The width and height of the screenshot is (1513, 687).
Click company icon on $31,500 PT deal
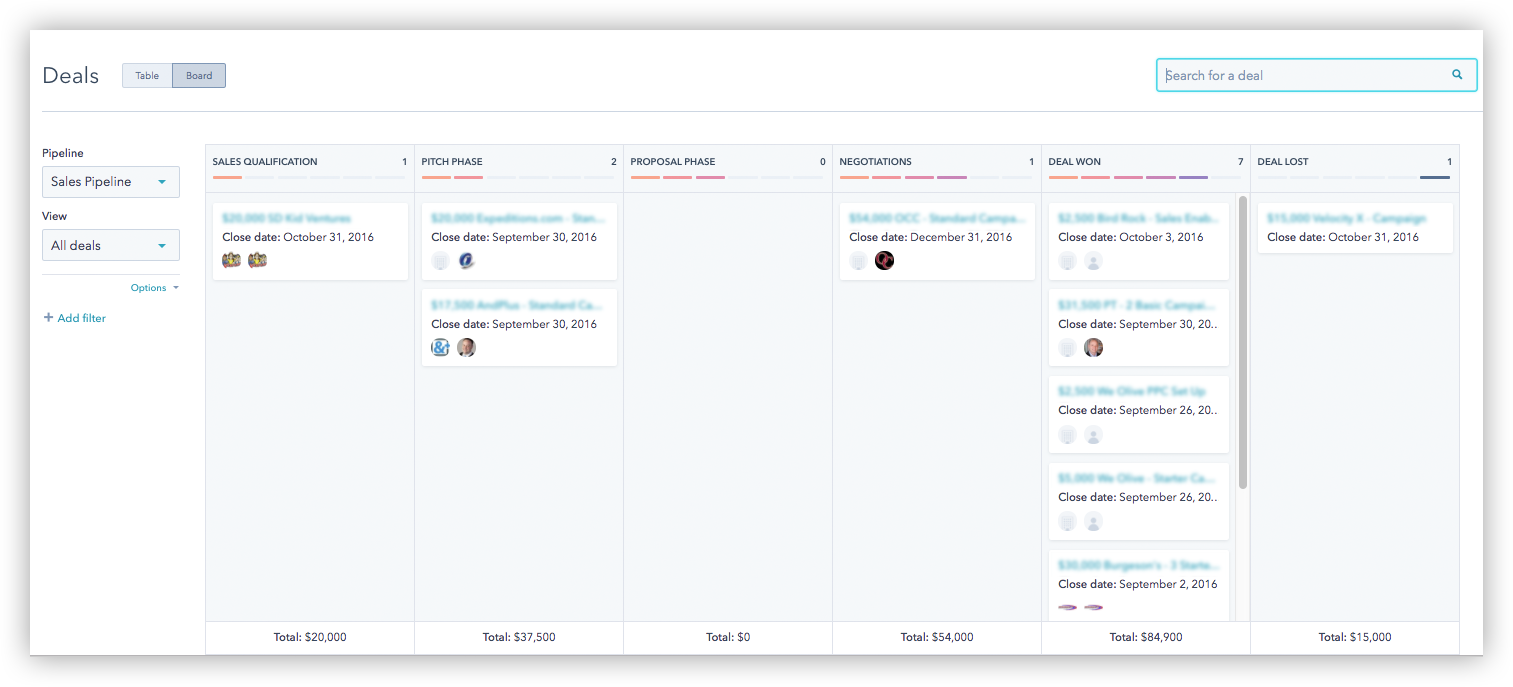click(1067, 348)
